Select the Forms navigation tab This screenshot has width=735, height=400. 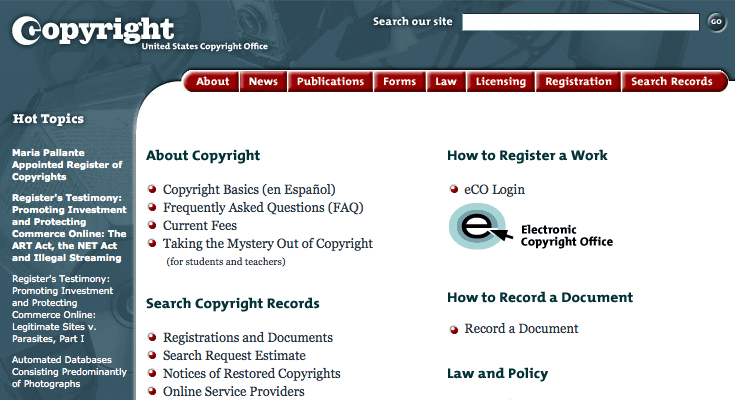(x=399, y=82)
